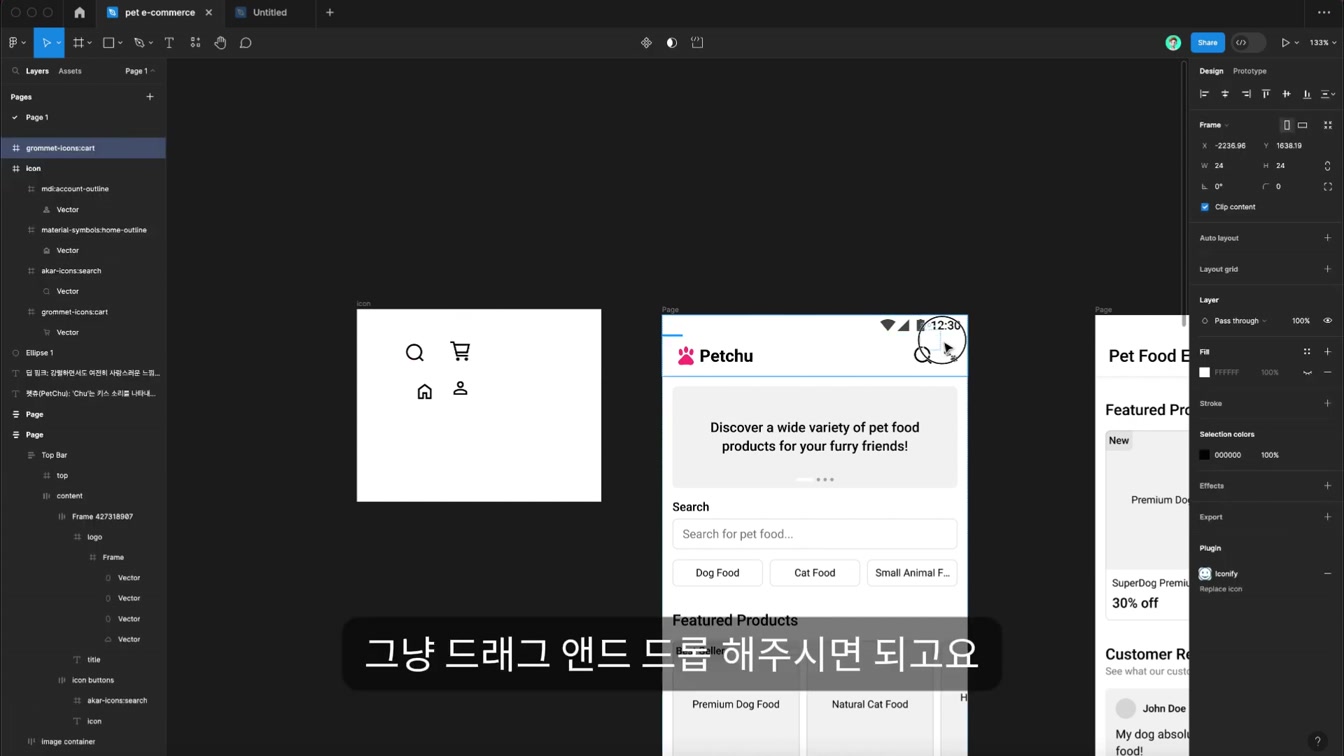Image resolution: width=1344 pixels, height=756 pixels.
Task: Click the create component icon
Action: (646, 43)
